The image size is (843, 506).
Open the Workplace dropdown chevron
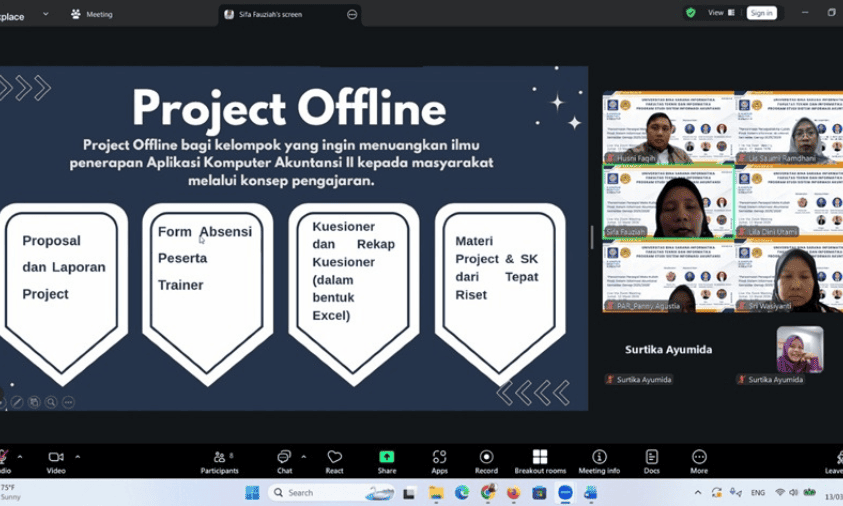[x=46, y=15]
